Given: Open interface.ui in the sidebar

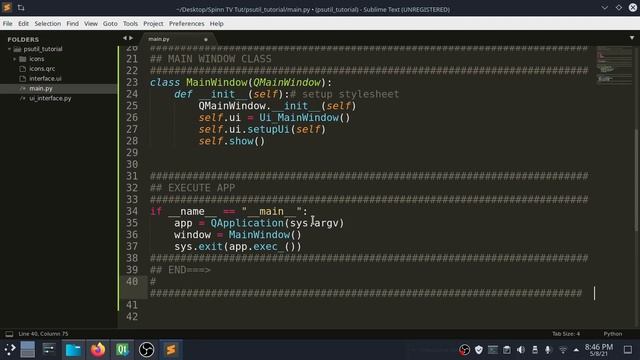Looking at the screenshot, I should point(45,78).
